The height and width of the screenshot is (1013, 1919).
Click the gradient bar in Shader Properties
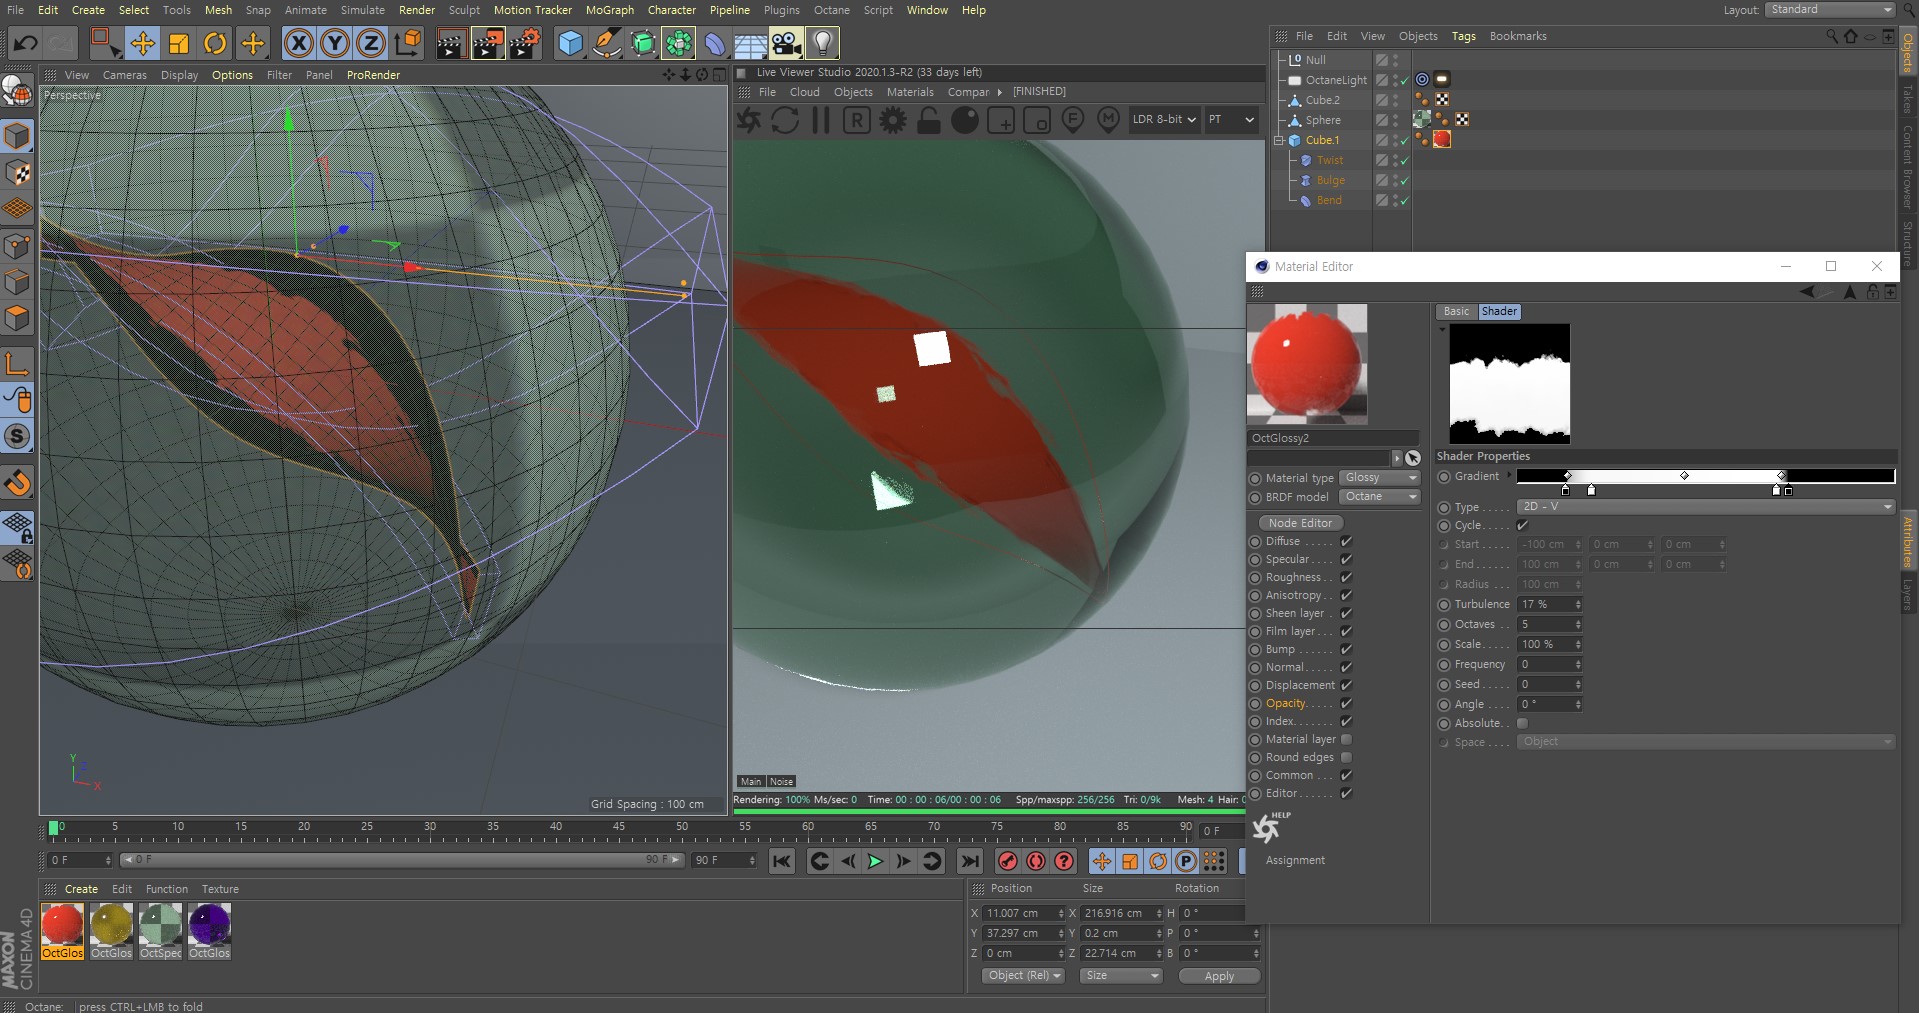point(1705,476)
